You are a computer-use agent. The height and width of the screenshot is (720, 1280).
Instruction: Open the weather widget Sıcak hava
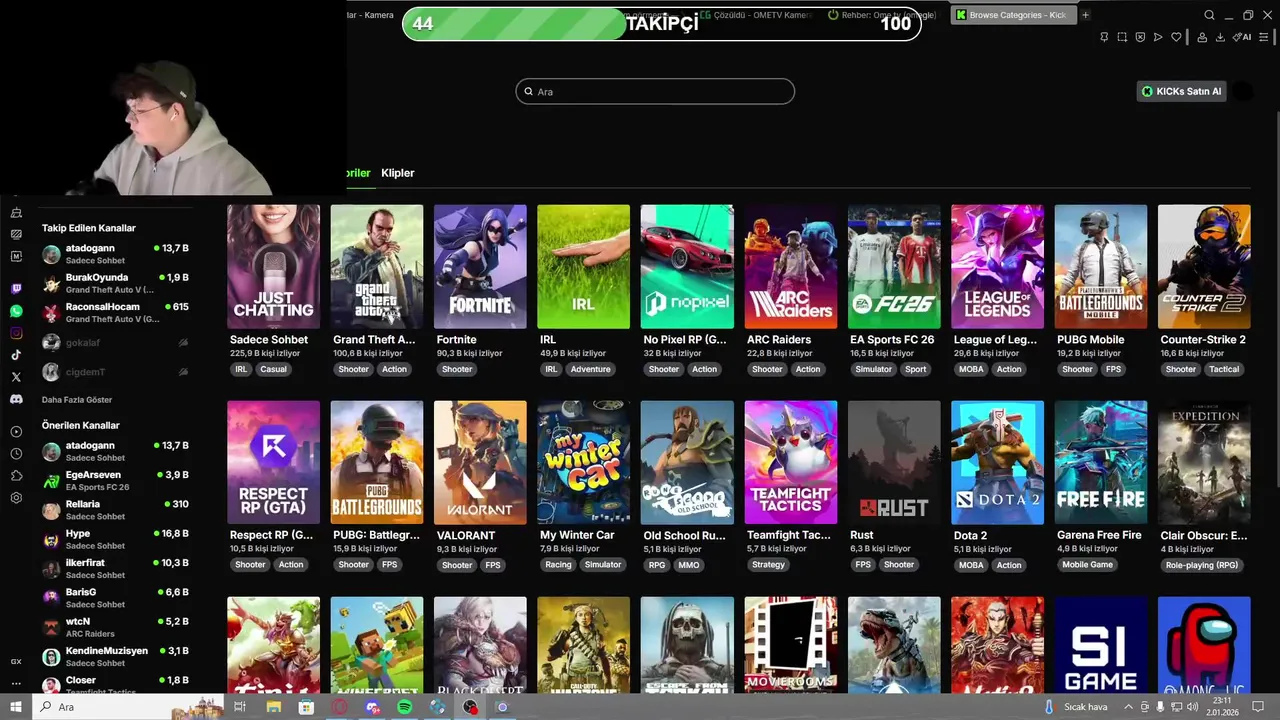pos(1078,707)
